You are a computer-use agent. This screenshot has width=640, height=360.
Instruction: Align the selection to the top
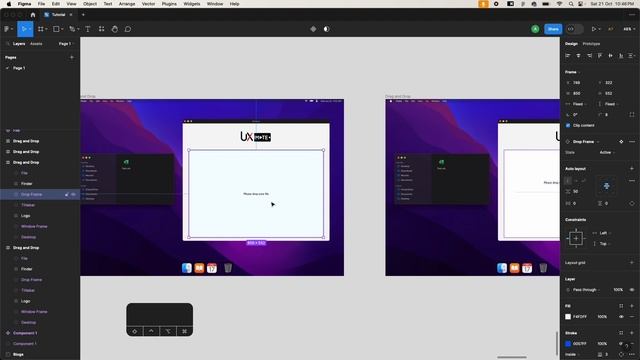(x=600, y=56)
